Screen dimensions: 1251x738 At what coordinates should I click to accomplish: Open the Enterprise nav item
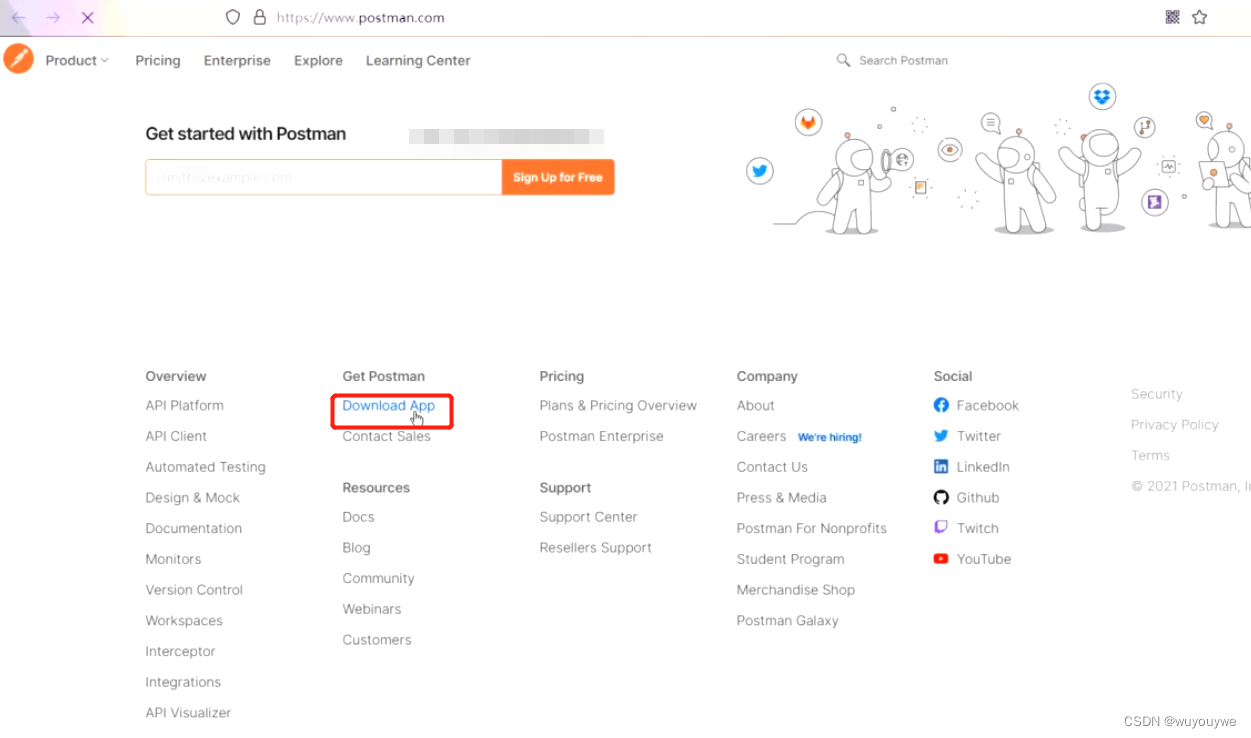click(237, 60)
